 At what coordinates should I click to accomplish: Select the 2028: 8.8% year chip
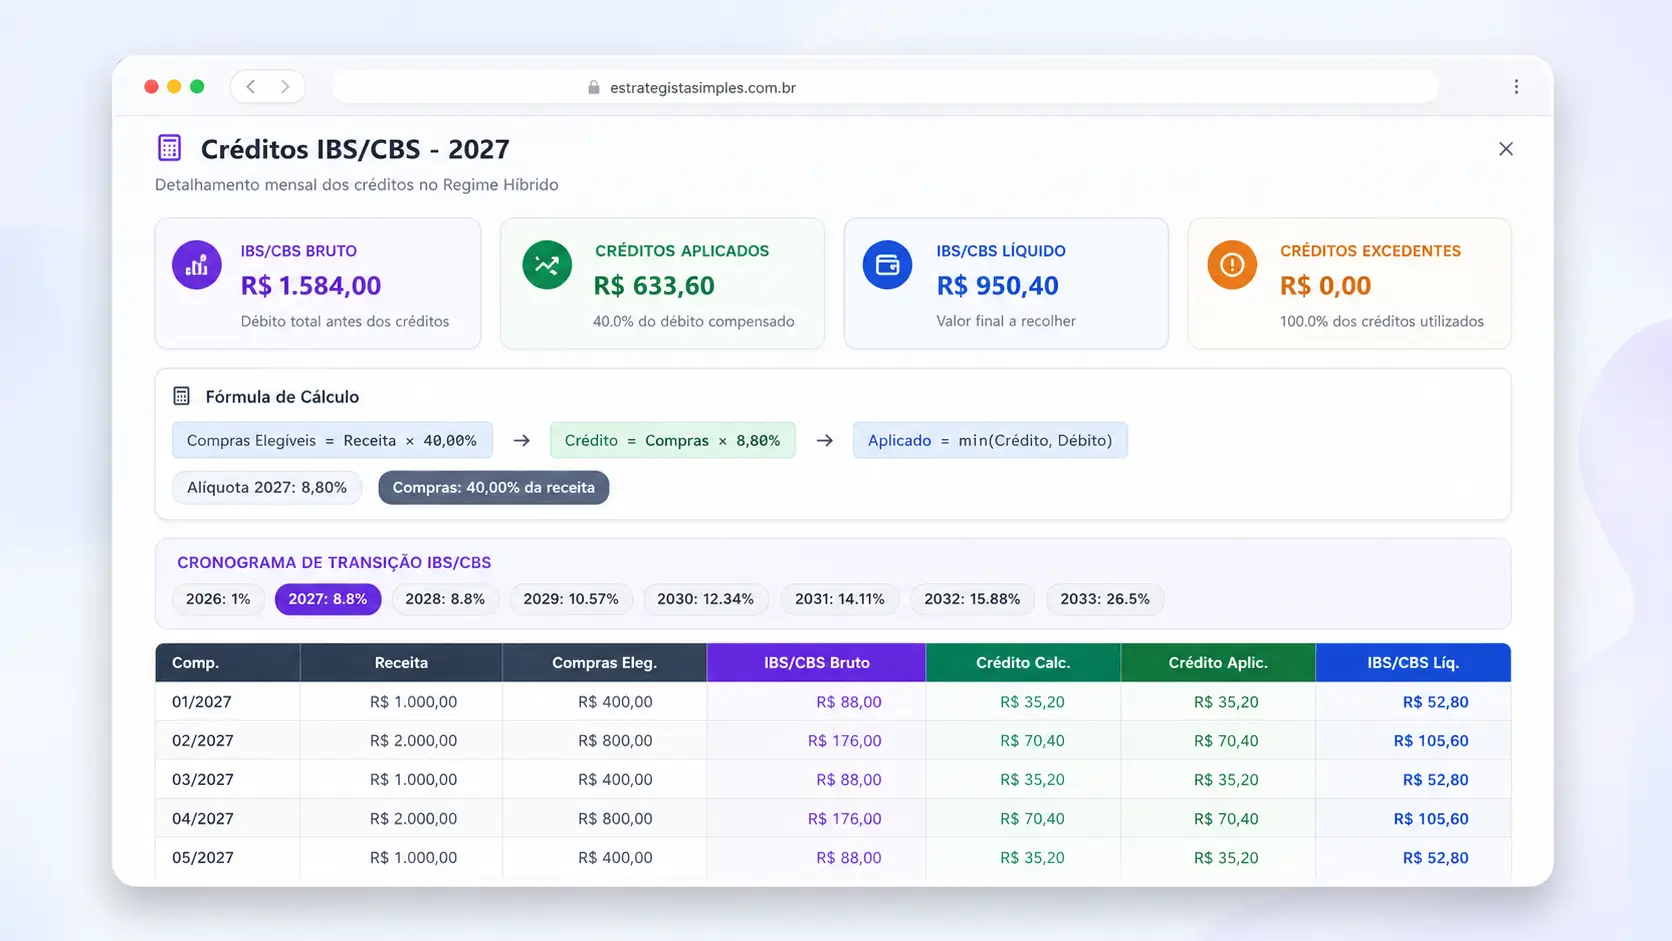pos(445,599)
